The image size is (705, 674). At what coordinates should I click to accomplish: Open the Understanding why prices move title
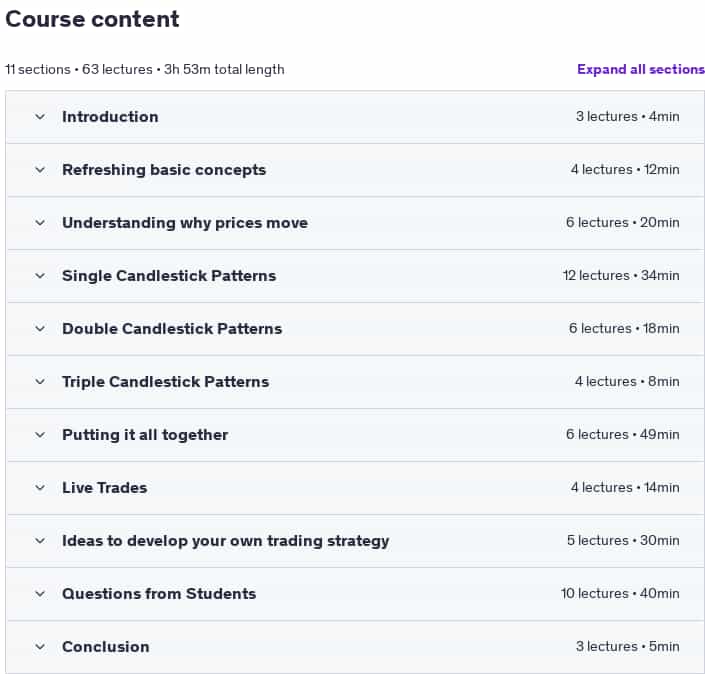185,223
